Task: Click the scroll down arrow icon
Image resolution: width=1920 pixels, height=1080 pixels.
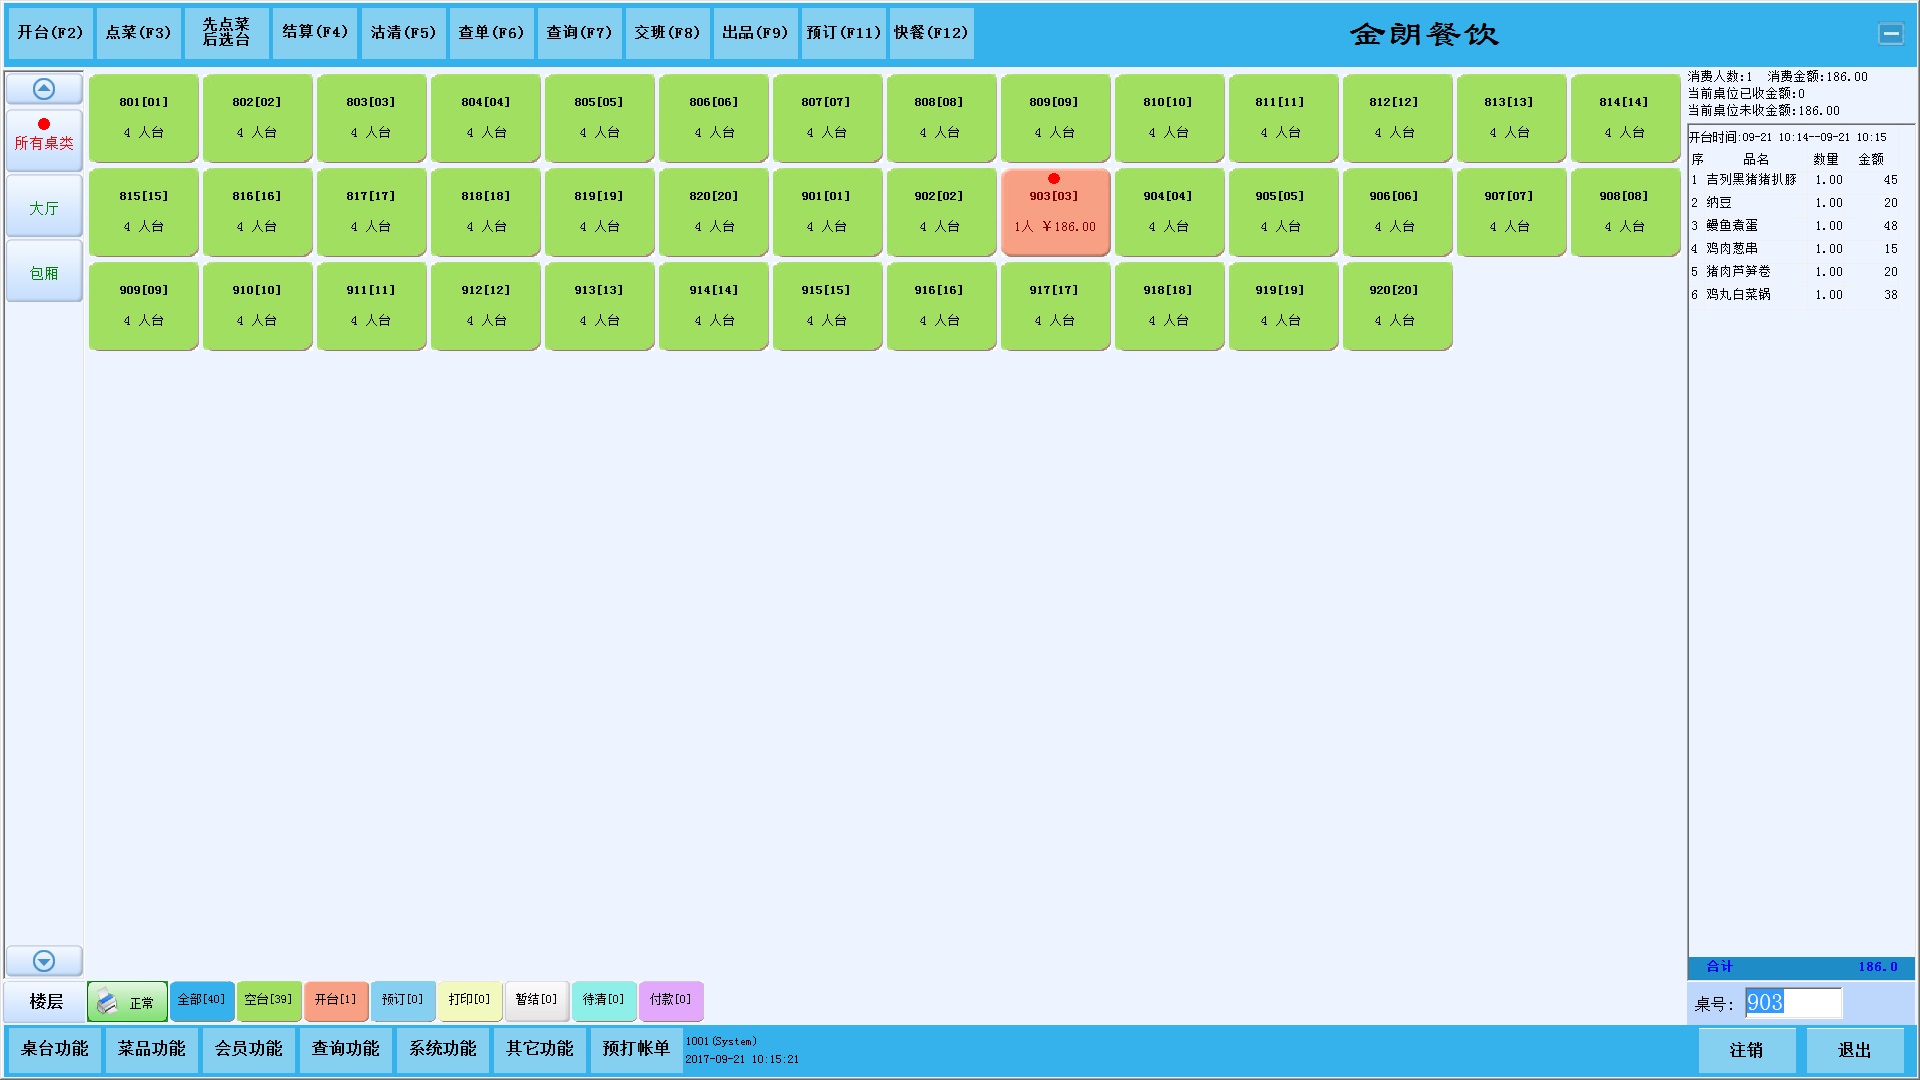Action: (x=44, y=961)
